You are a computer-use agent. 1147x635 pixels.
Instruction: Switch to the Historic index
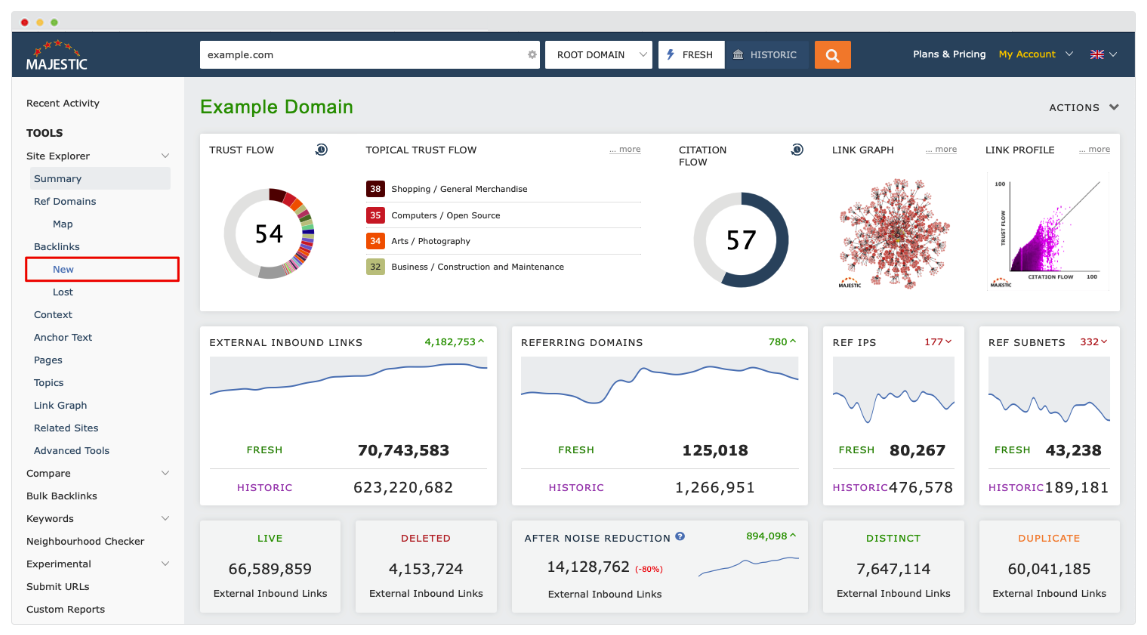766,55
